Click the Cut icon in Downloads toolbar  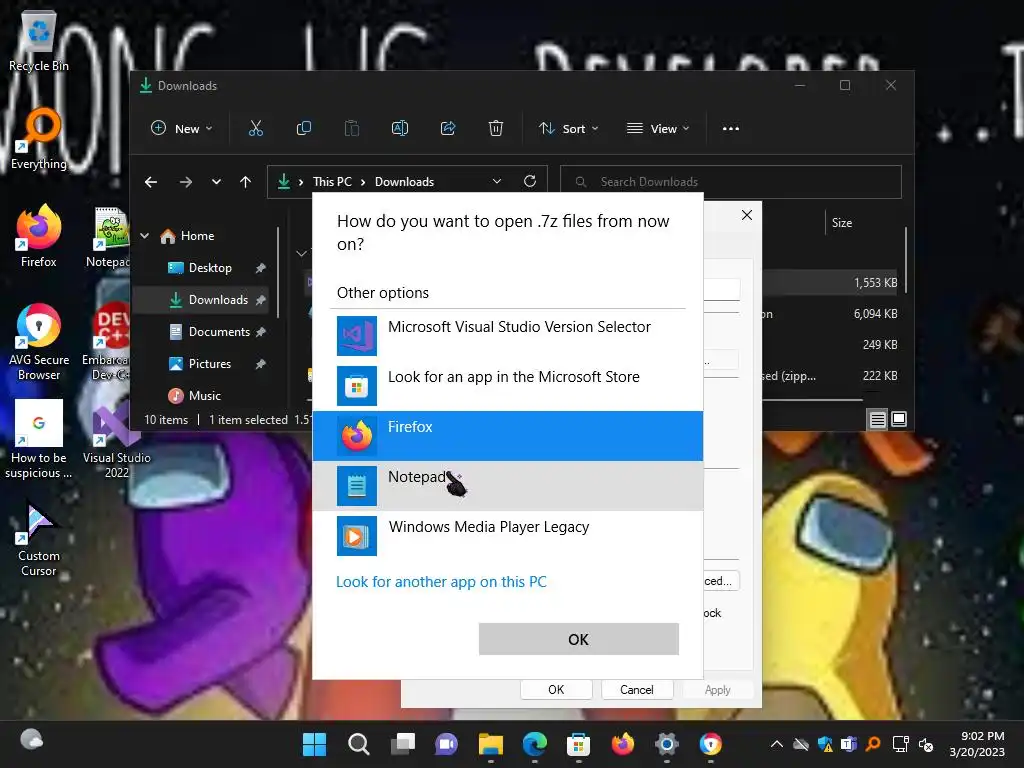[256, 129]
